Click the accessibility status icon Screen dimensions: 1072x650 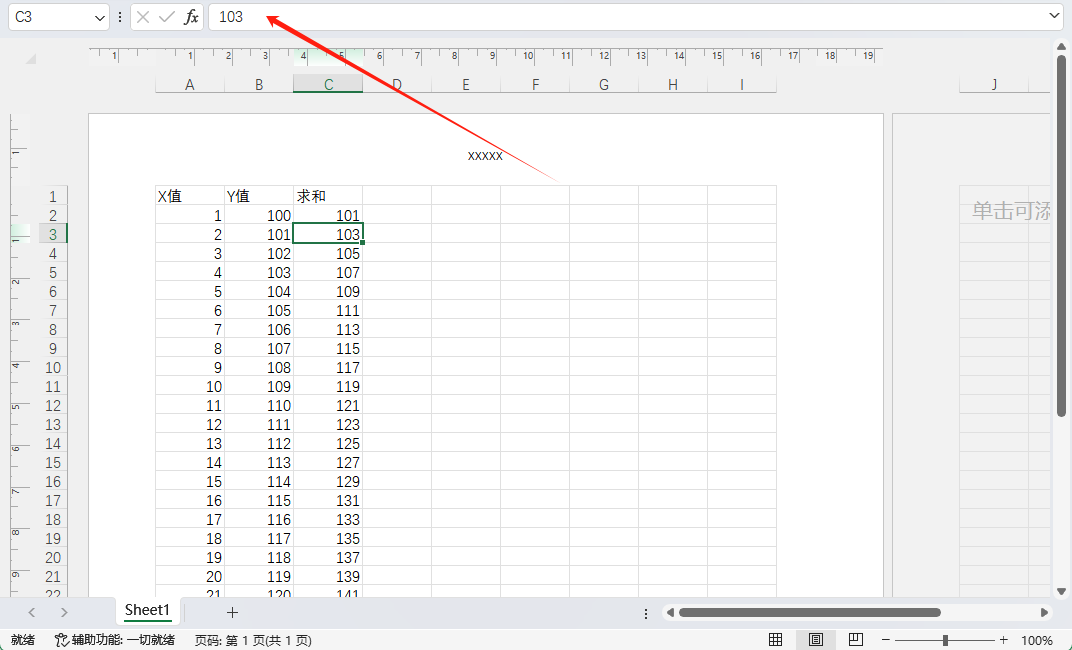click(62, 640)
